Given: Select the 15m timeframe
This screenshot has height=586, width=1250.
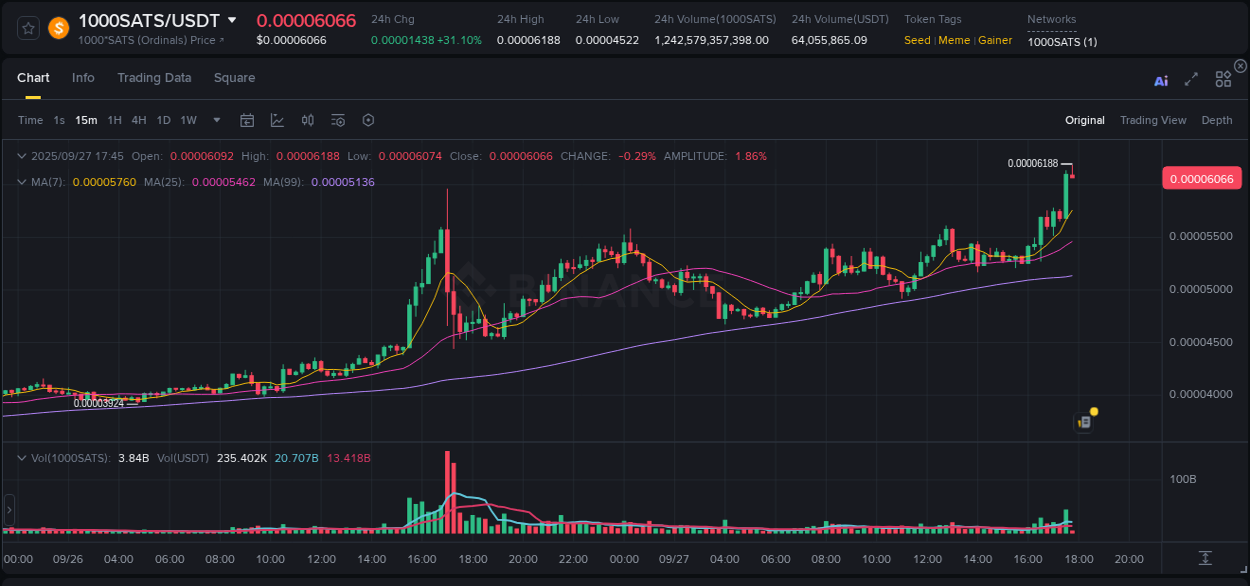Looking at the screenshot, I should [86, 120].
